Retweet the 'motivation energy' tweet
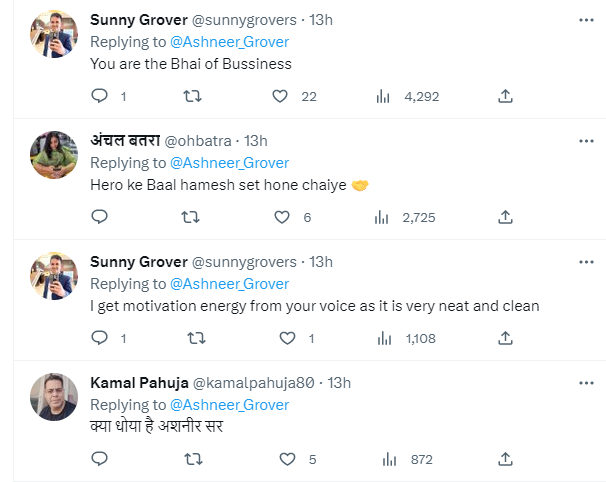Image resolution: width=606 pixels, height=482 pixels. (191, 338)
